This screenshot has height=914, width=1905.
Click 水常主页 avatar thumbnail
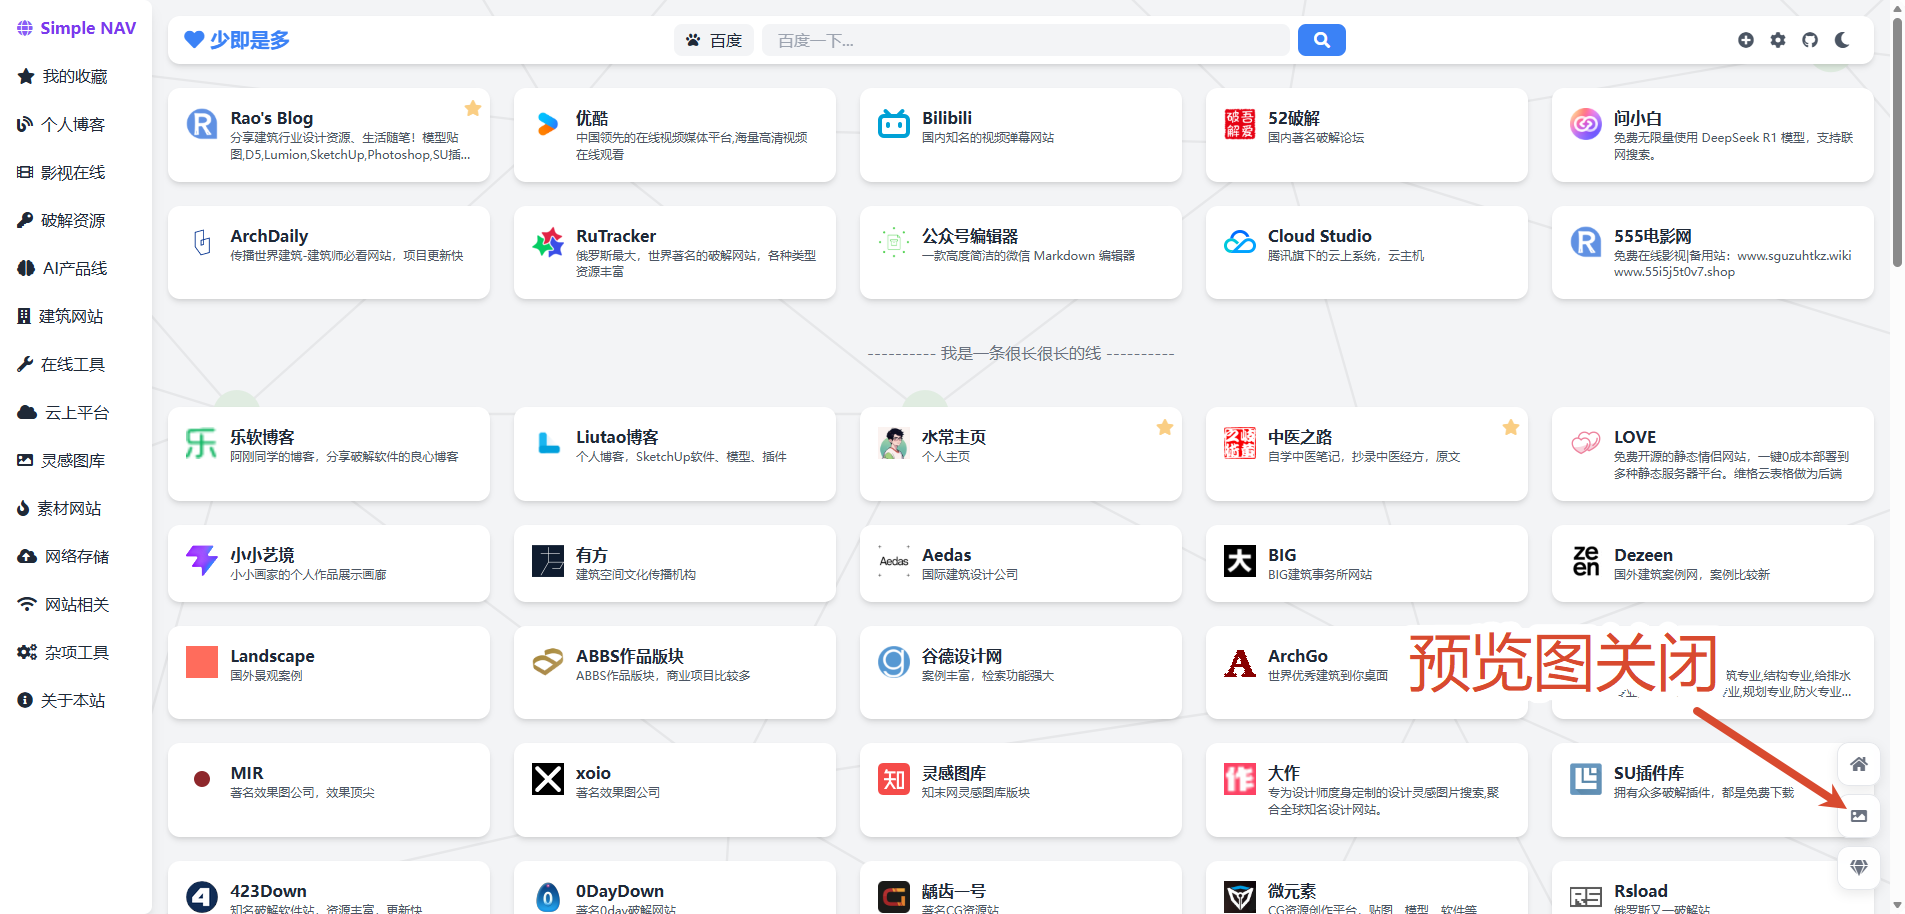click(894, 443)
